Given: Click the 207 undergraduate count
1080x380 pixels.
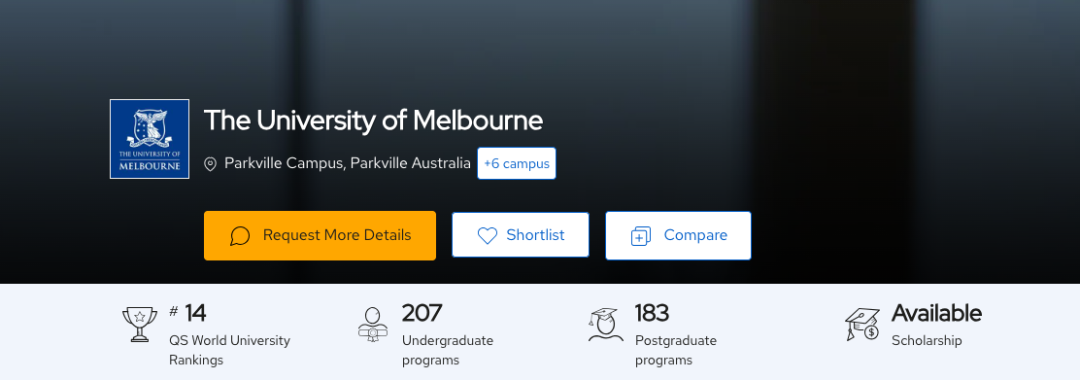Looking at the screenshot, I should [422, 313].
